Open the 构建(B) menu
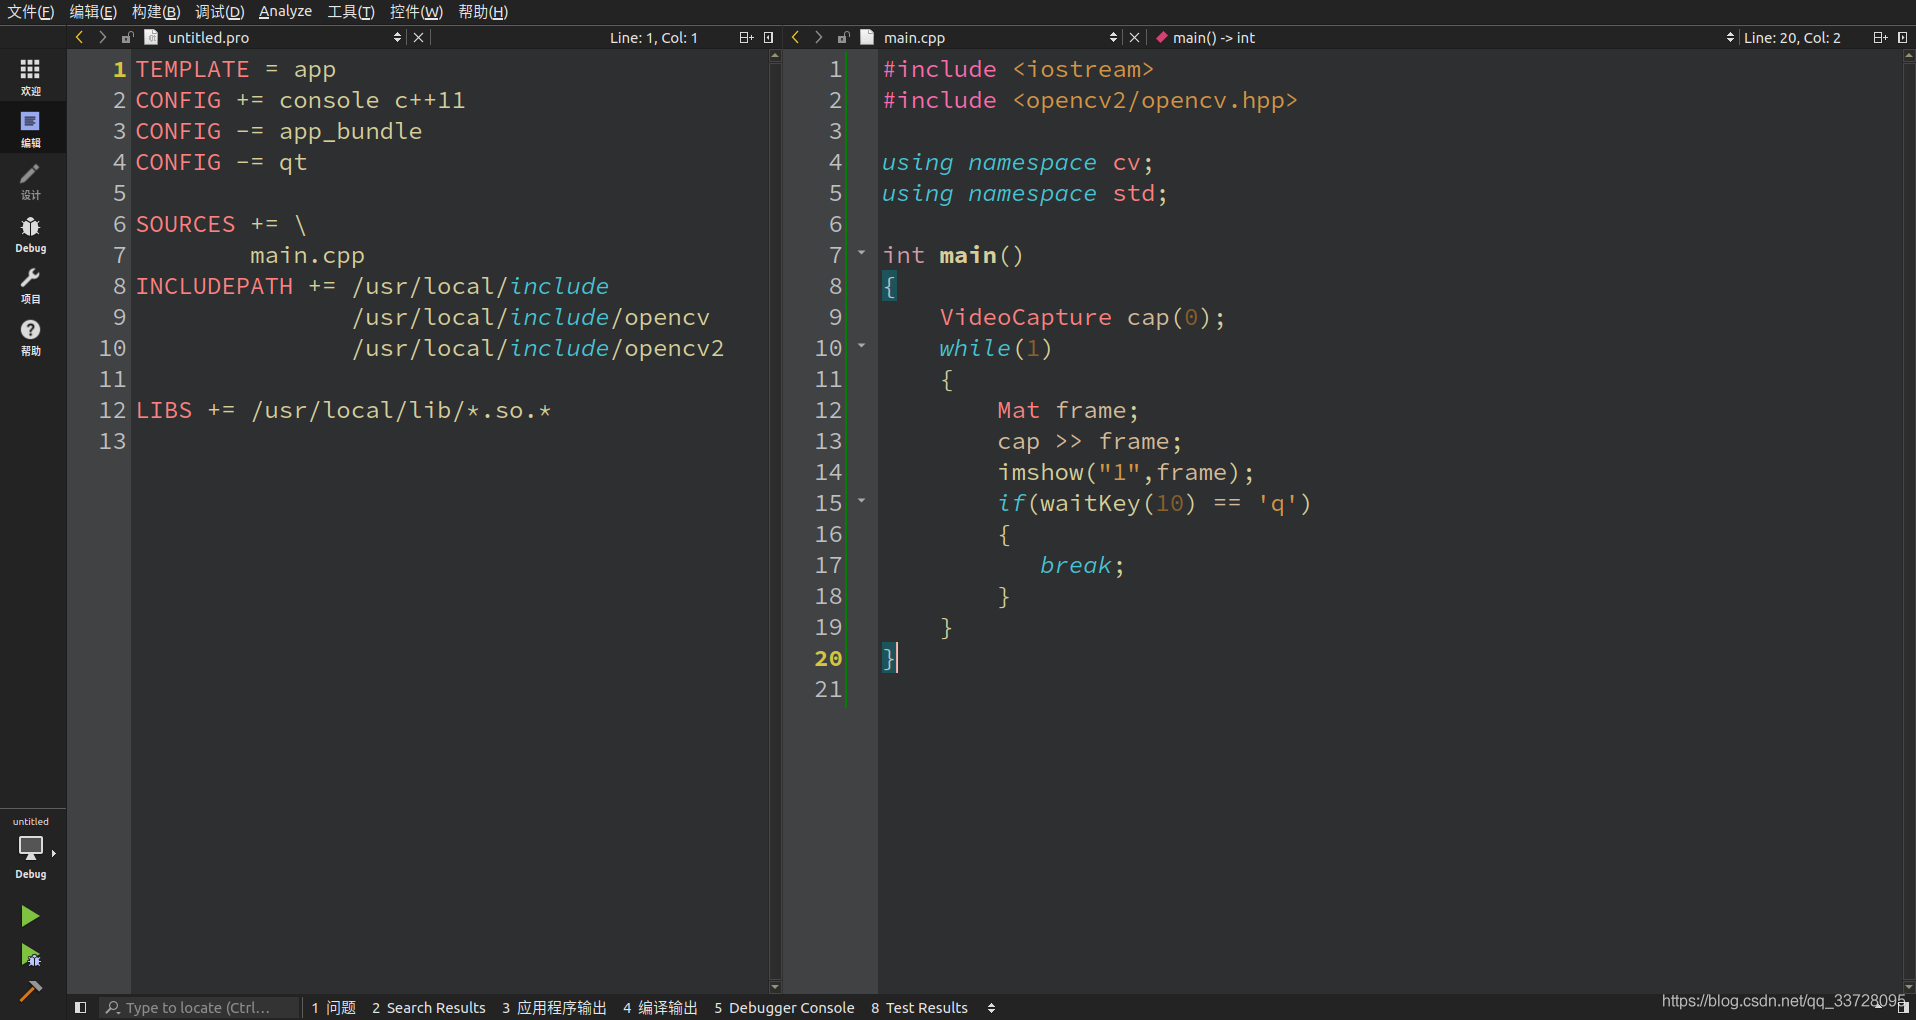The width and height of the screenshot is (1916, 1020). 156,12
